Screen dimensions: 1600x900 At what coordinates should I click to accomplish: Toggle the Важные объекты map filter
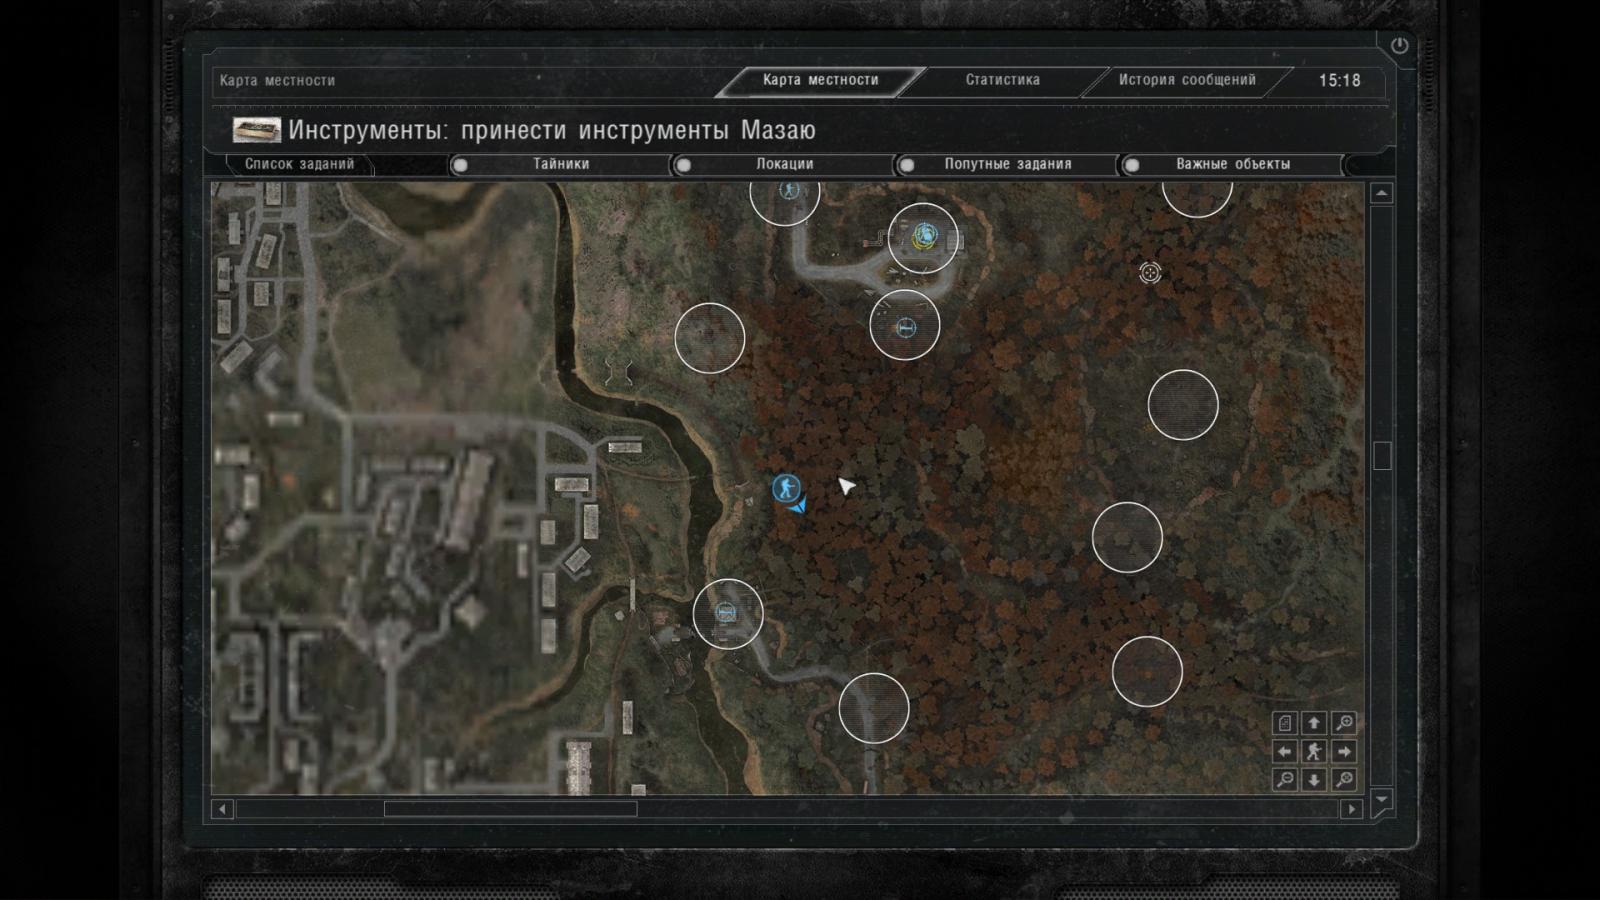point(1232,164)
